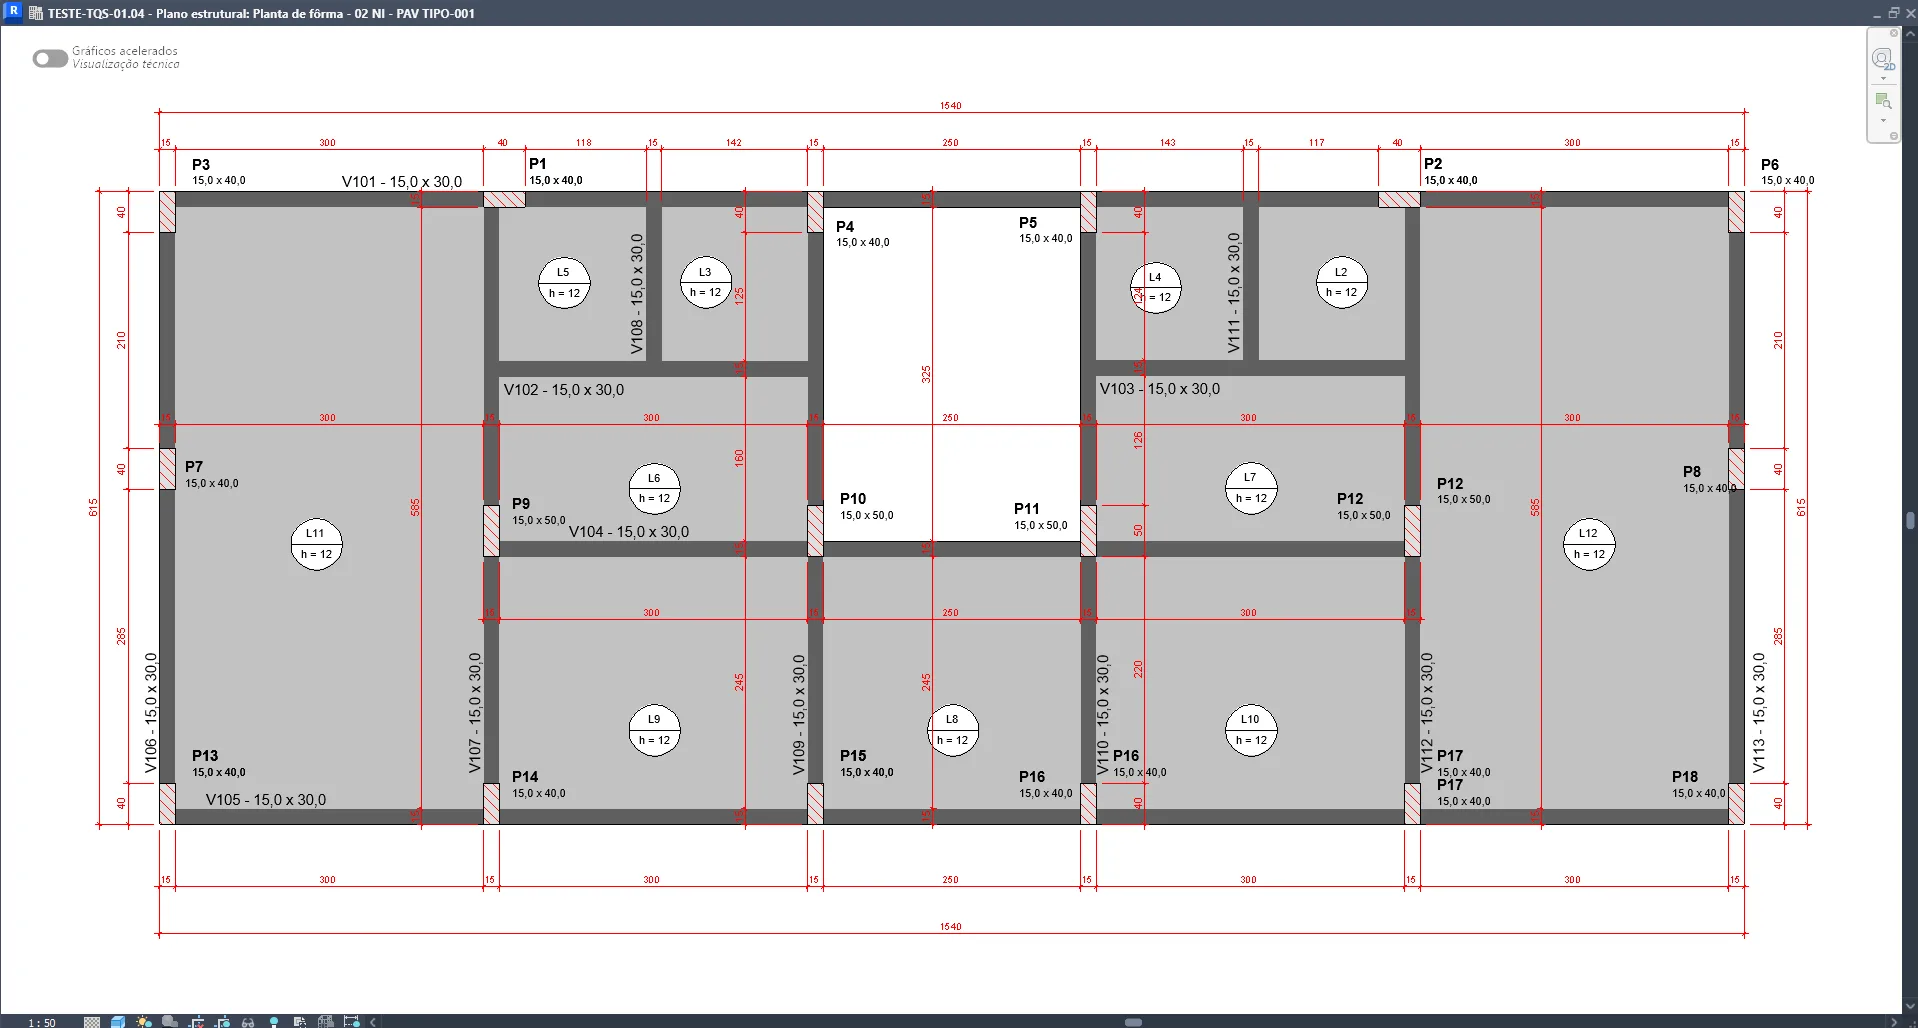
Task: Click the Show Crop Region icon
Action: point(222,1022)
